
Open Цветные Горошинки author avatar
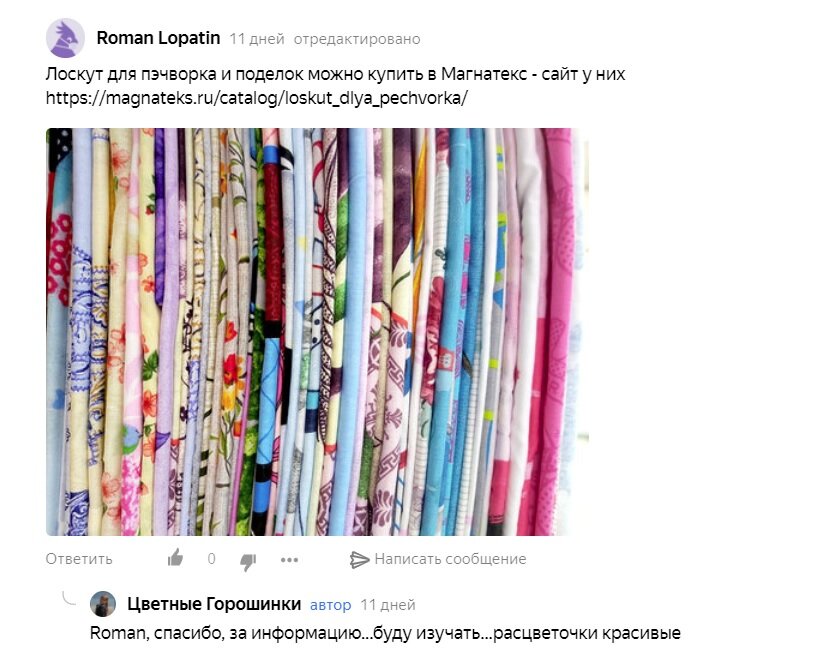click(x=103, y=604)
